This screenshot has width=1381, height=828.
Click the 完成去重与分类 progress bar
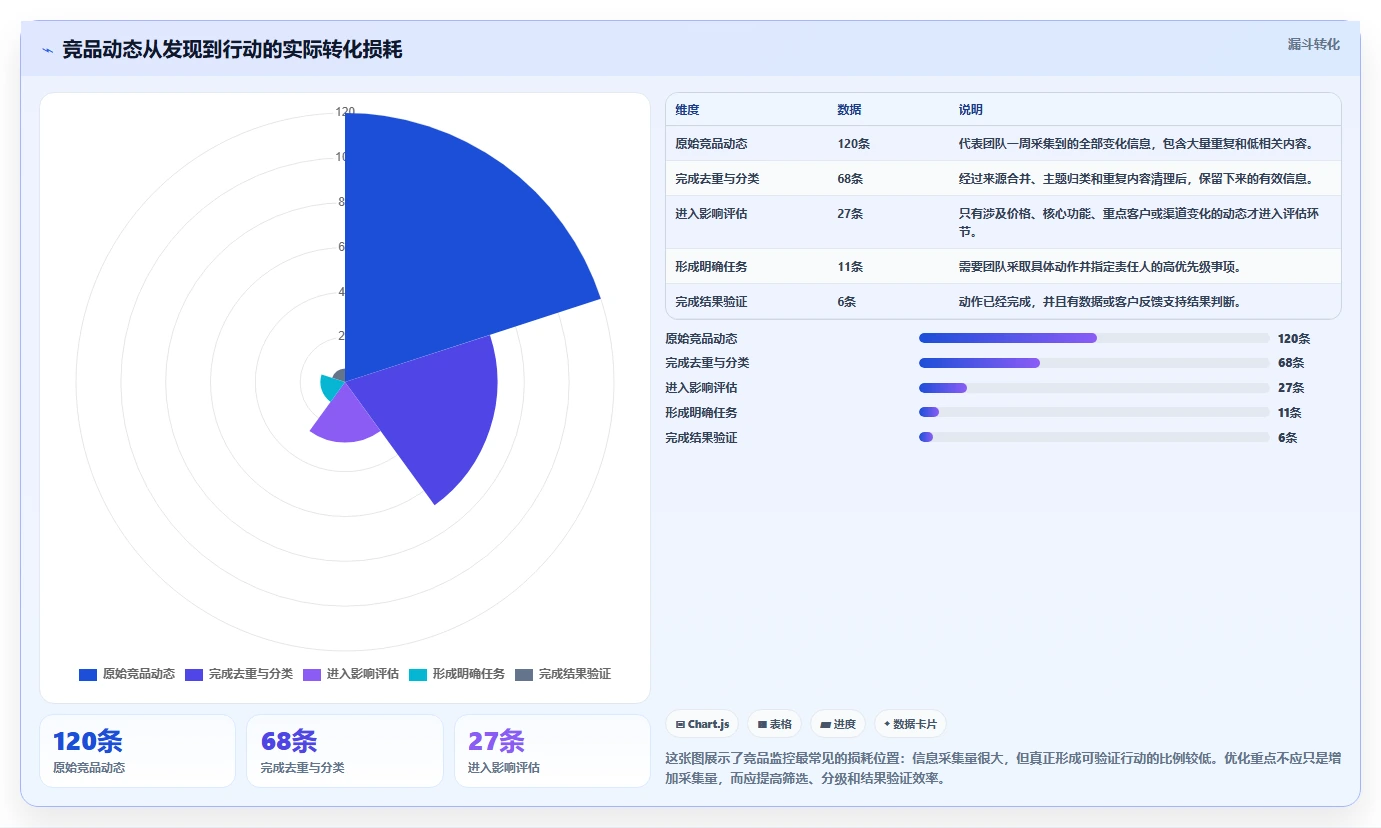[x=1094, y=362]
